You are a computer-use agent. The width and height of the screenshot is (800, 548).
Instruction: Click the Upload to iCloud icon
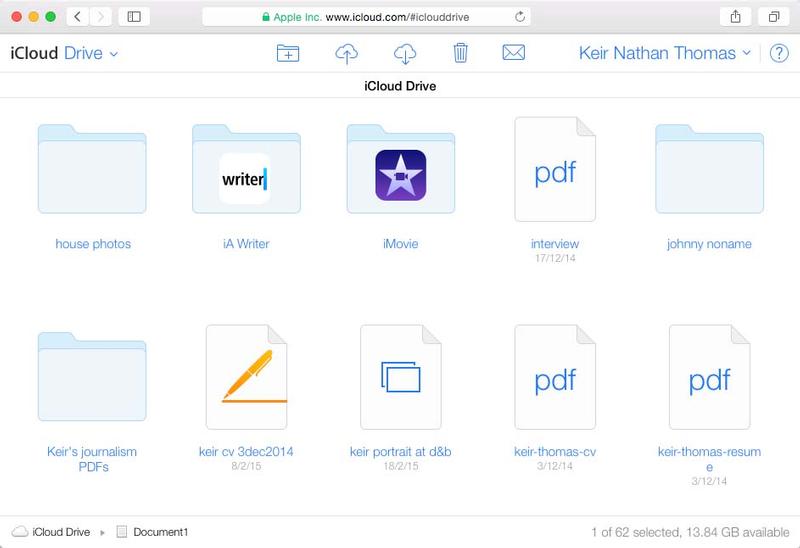[x=346, y=53]
